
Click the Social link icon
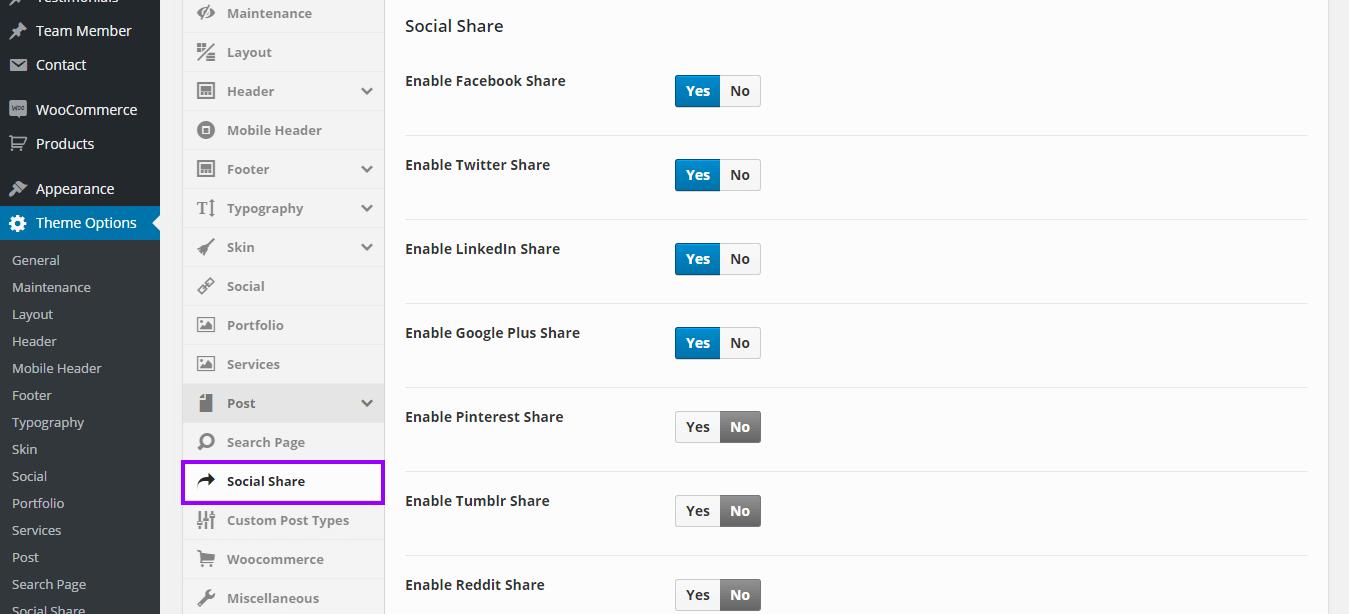click(x=206, y=286)
